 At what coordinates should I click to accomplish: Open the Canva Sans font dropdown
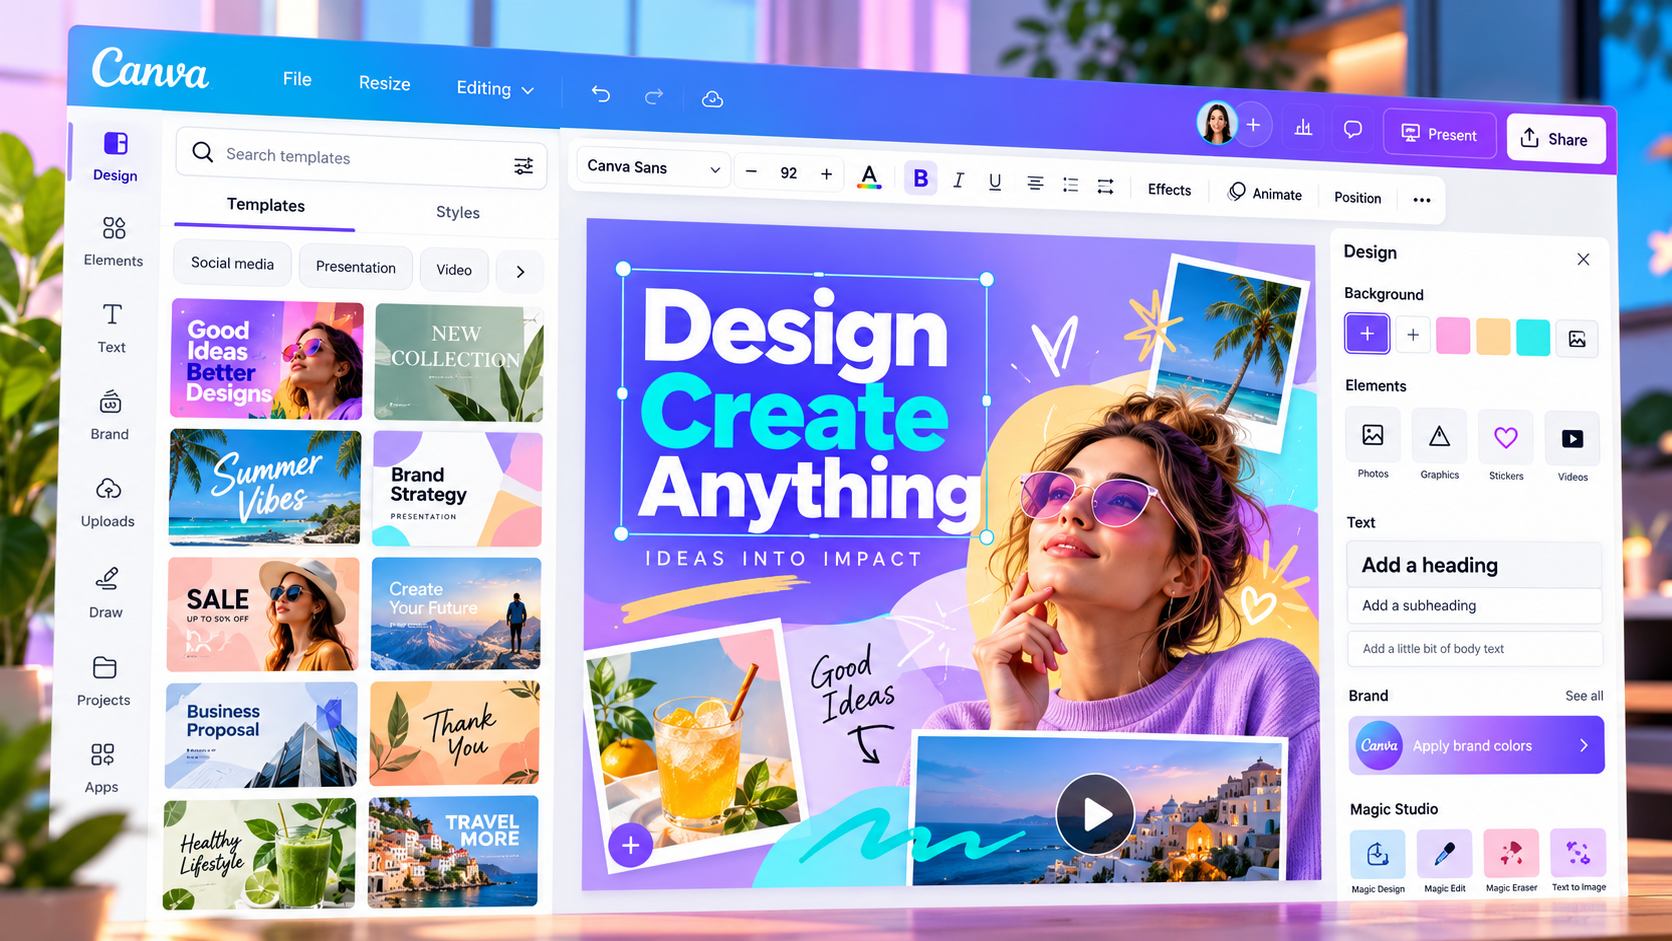[x=652, y=168]
